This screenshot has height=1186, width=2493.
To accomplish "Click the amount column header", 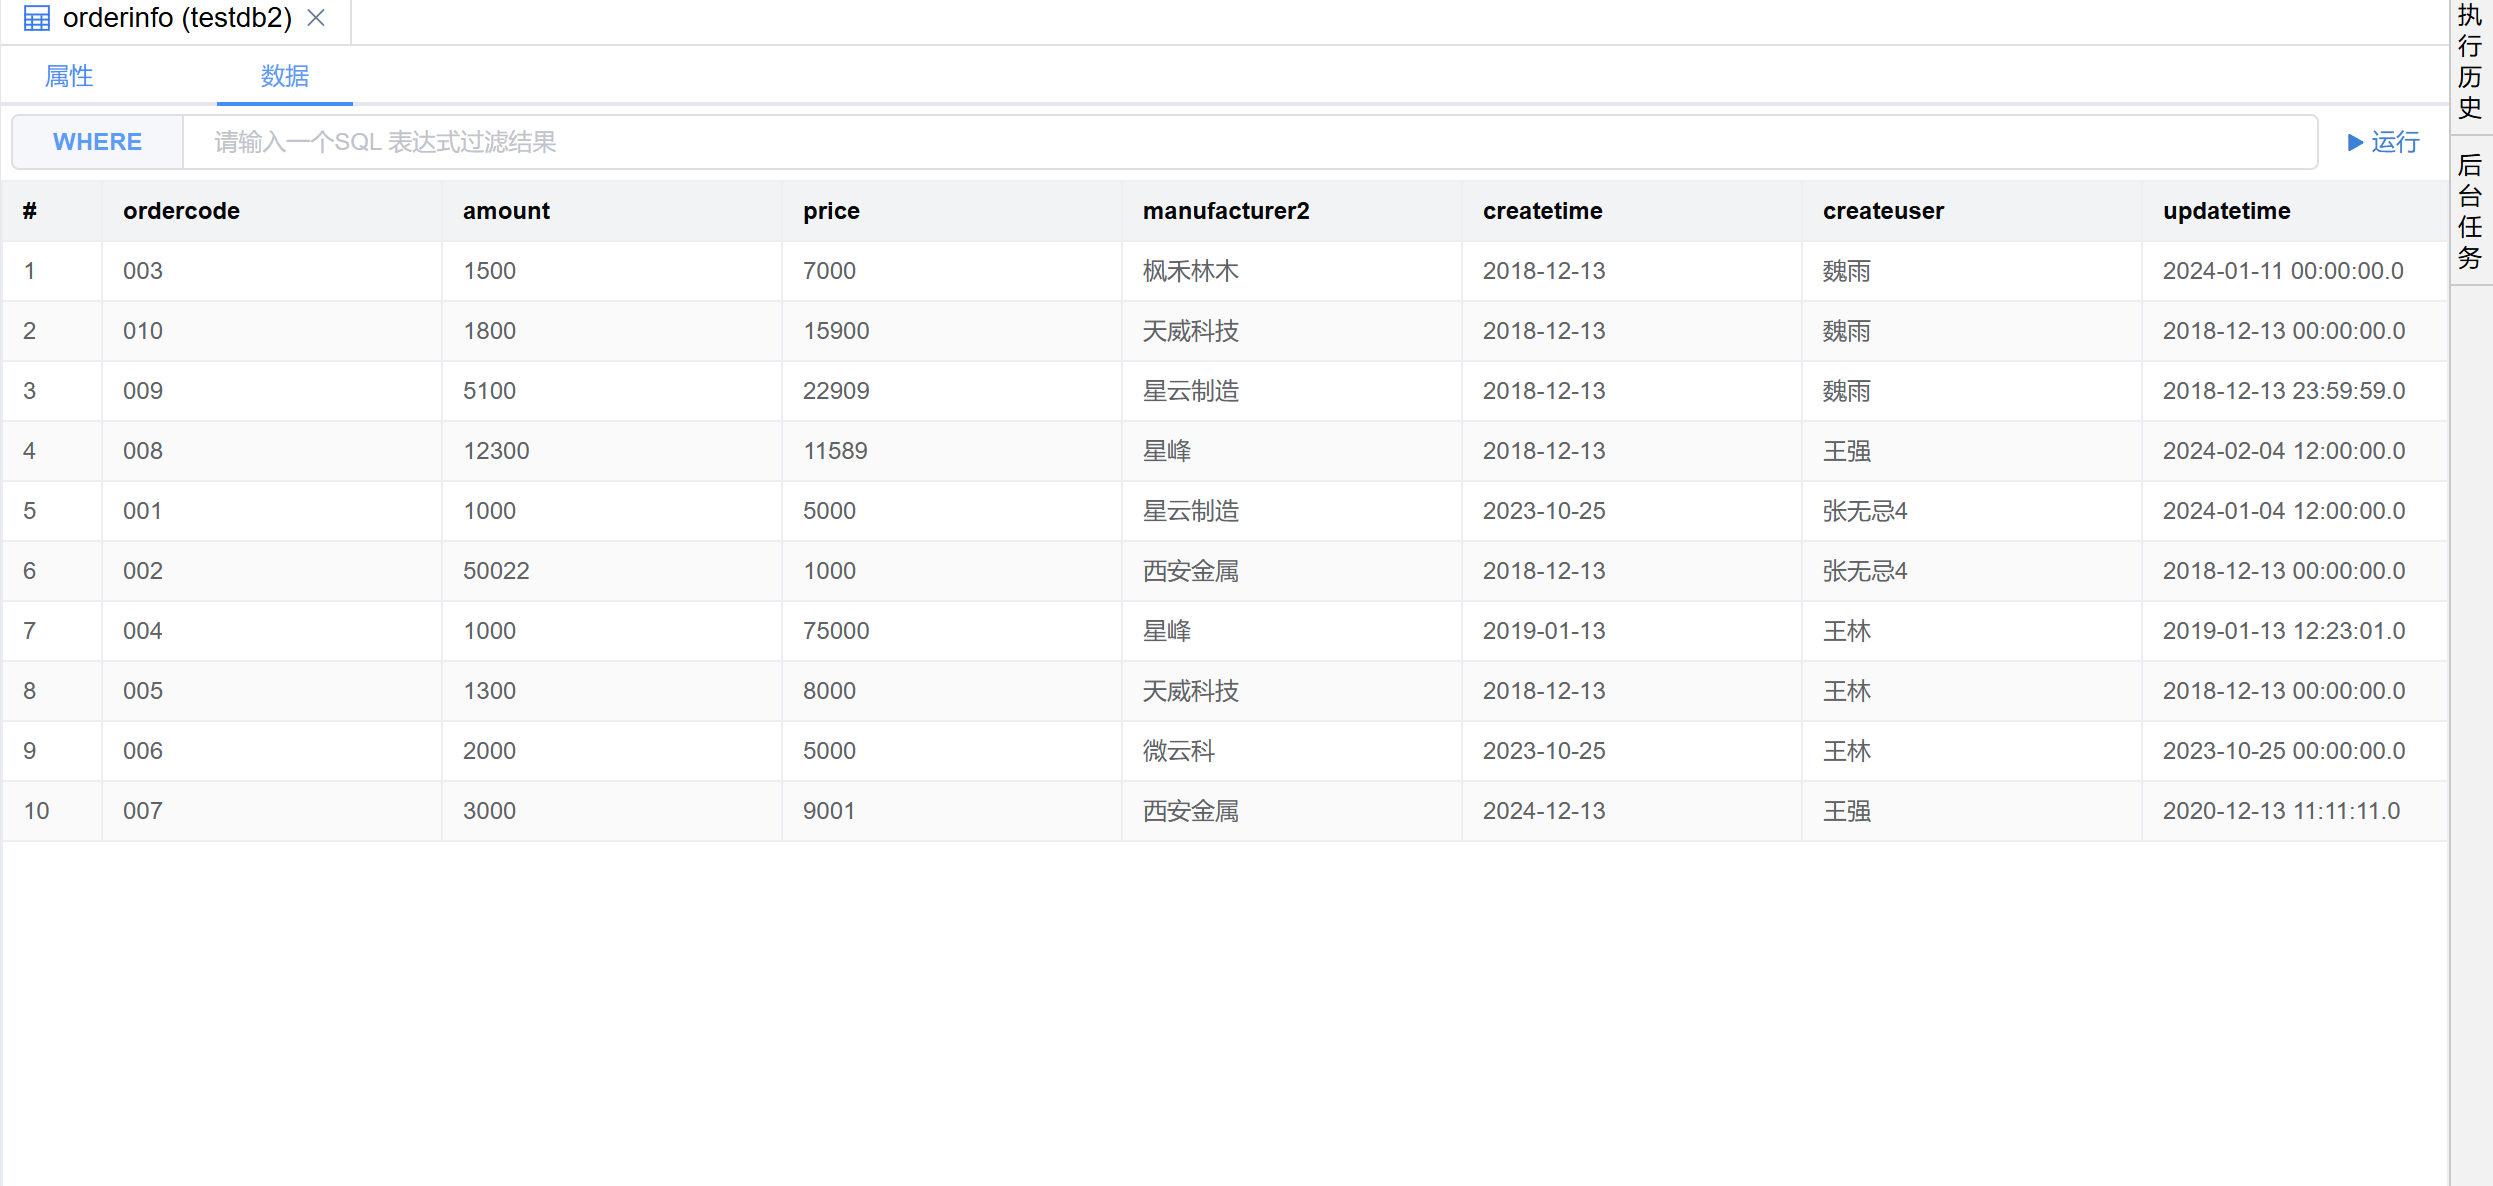I will (506, 211).
